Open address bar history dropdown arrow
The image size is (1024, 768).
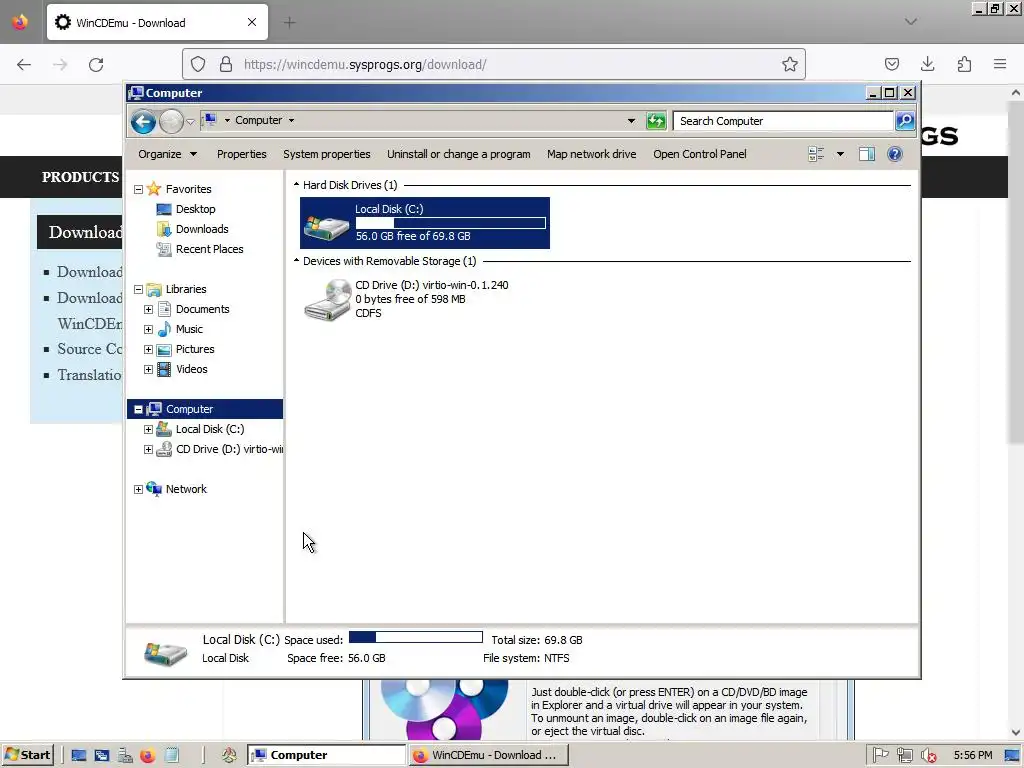click(631, 121)
